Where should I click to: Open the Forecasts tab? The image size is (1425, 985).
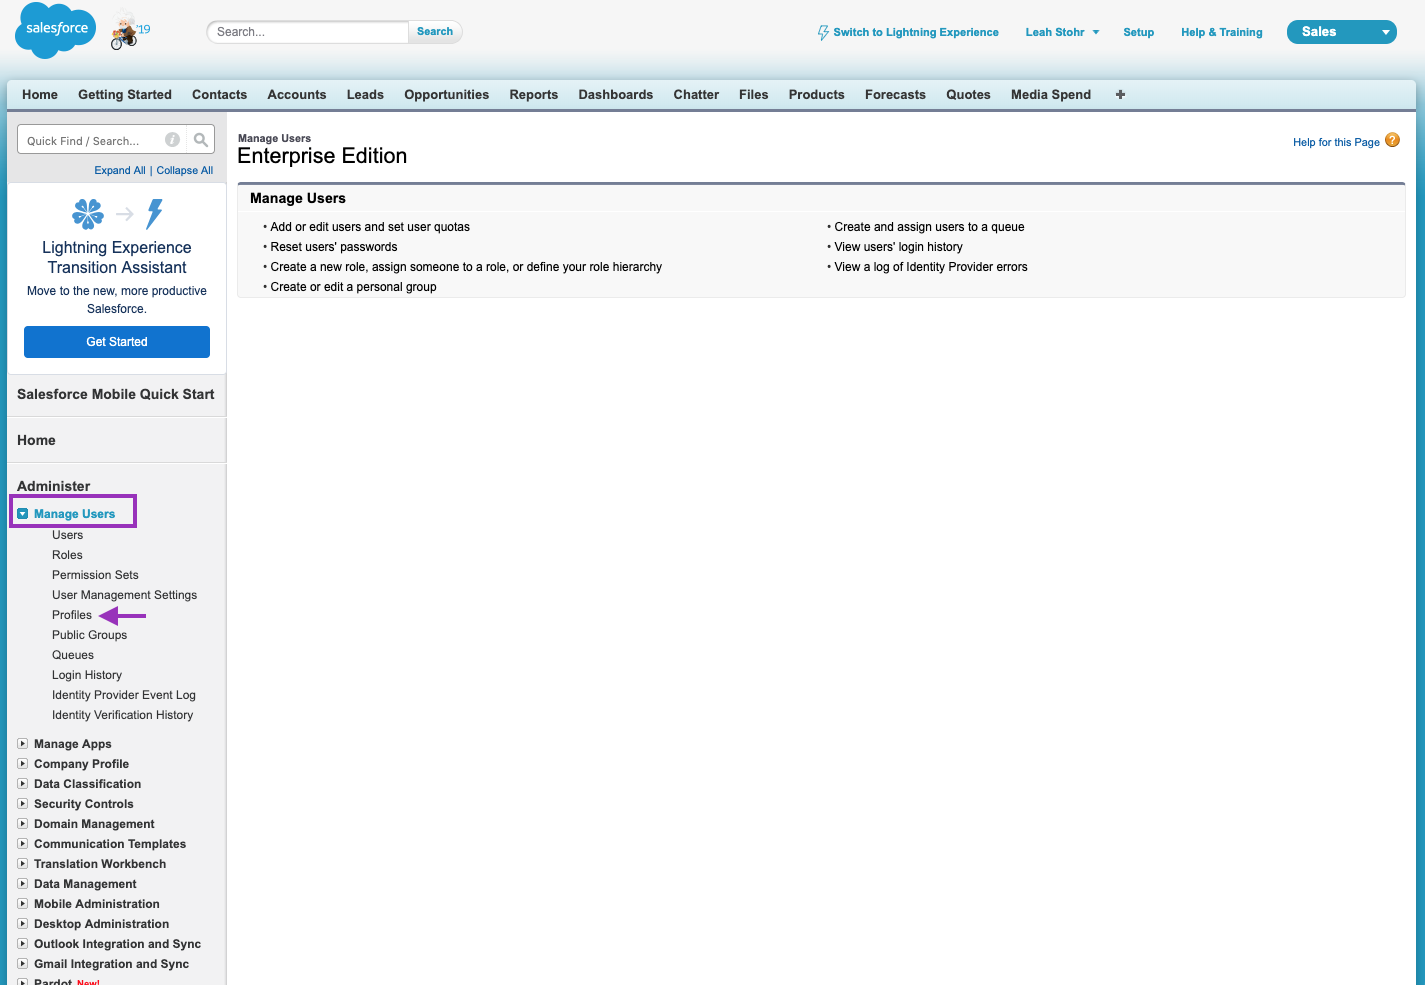895,94
